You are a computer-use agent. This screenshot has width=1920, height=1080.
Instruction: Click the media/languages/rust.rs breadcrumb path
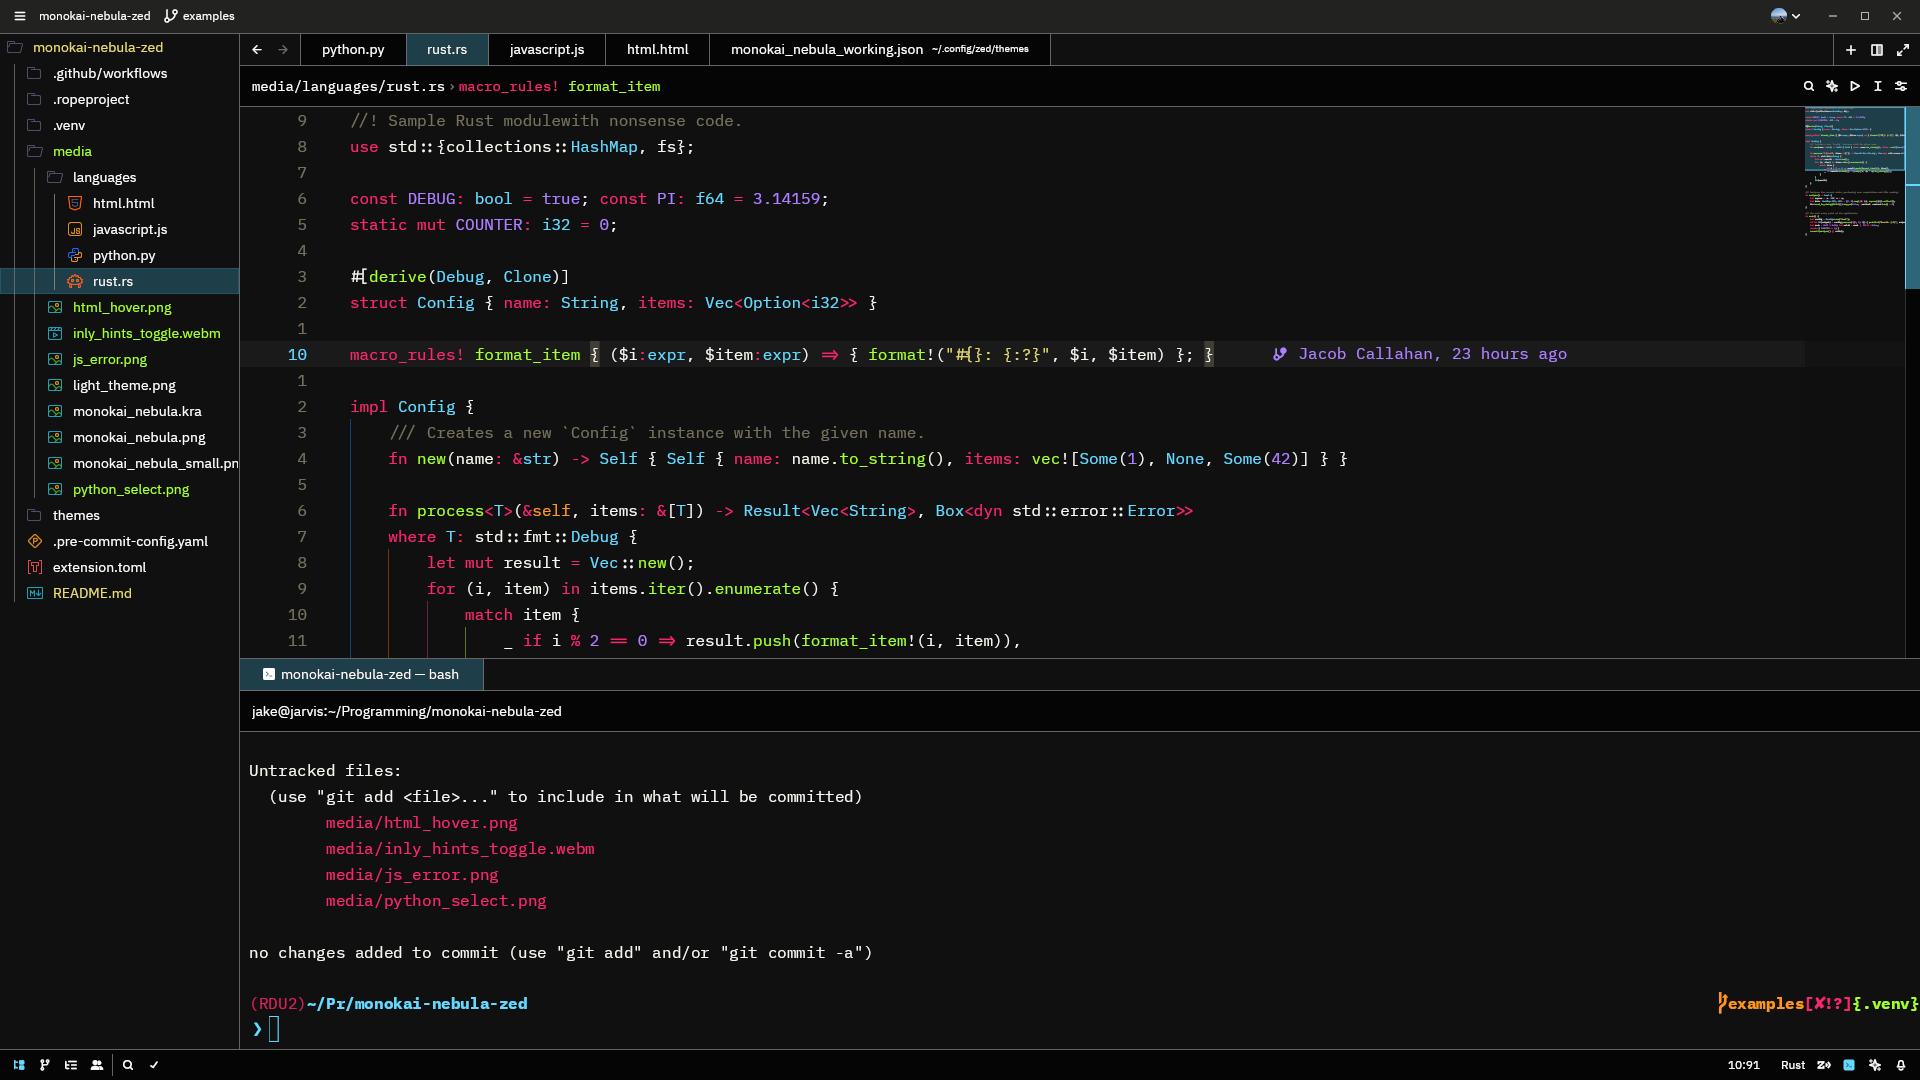click(348, 86)
